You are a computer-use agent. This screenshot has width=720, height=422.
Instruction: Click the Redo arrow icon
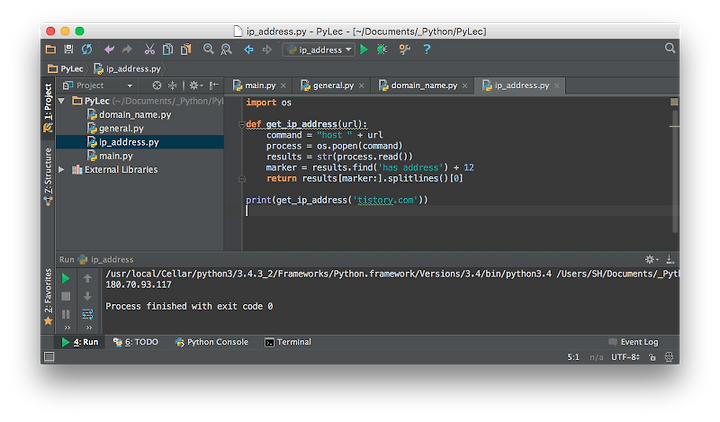pyautogui.click(x=127, y=49)
